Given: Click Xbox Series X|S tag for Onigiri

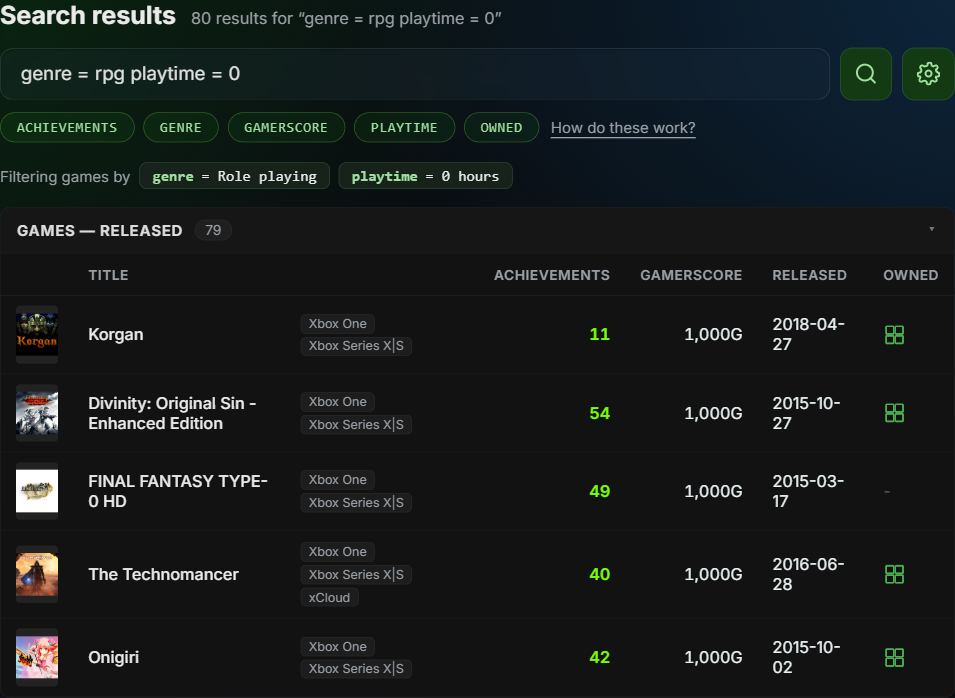Looking at the screenshot, I should pos(356,669).
